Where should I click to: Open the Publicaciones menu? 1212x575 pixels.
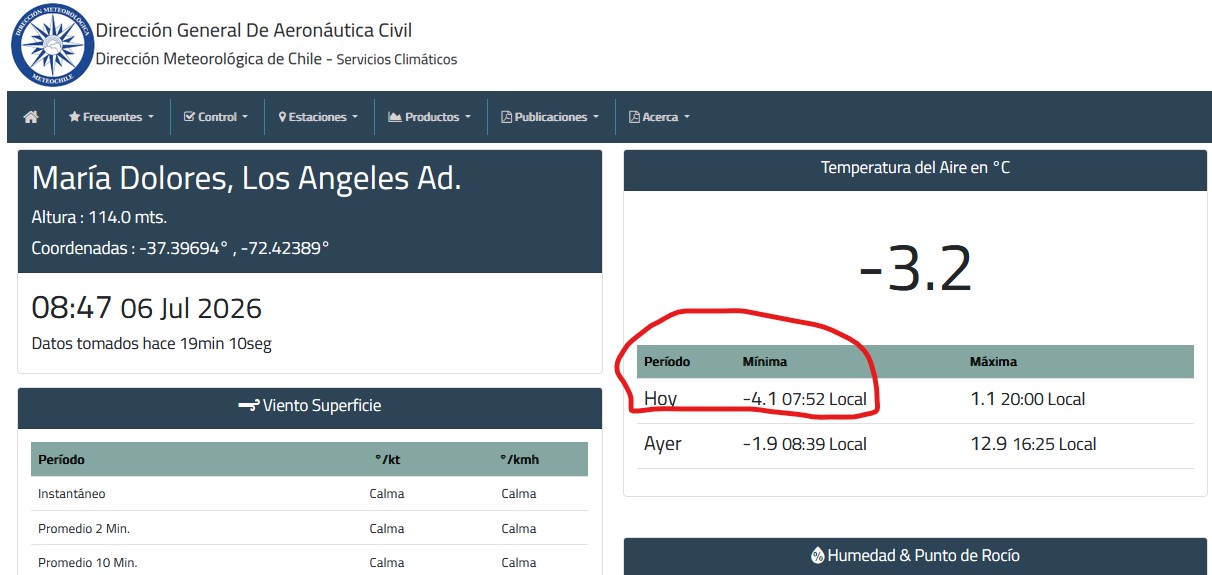550,117
